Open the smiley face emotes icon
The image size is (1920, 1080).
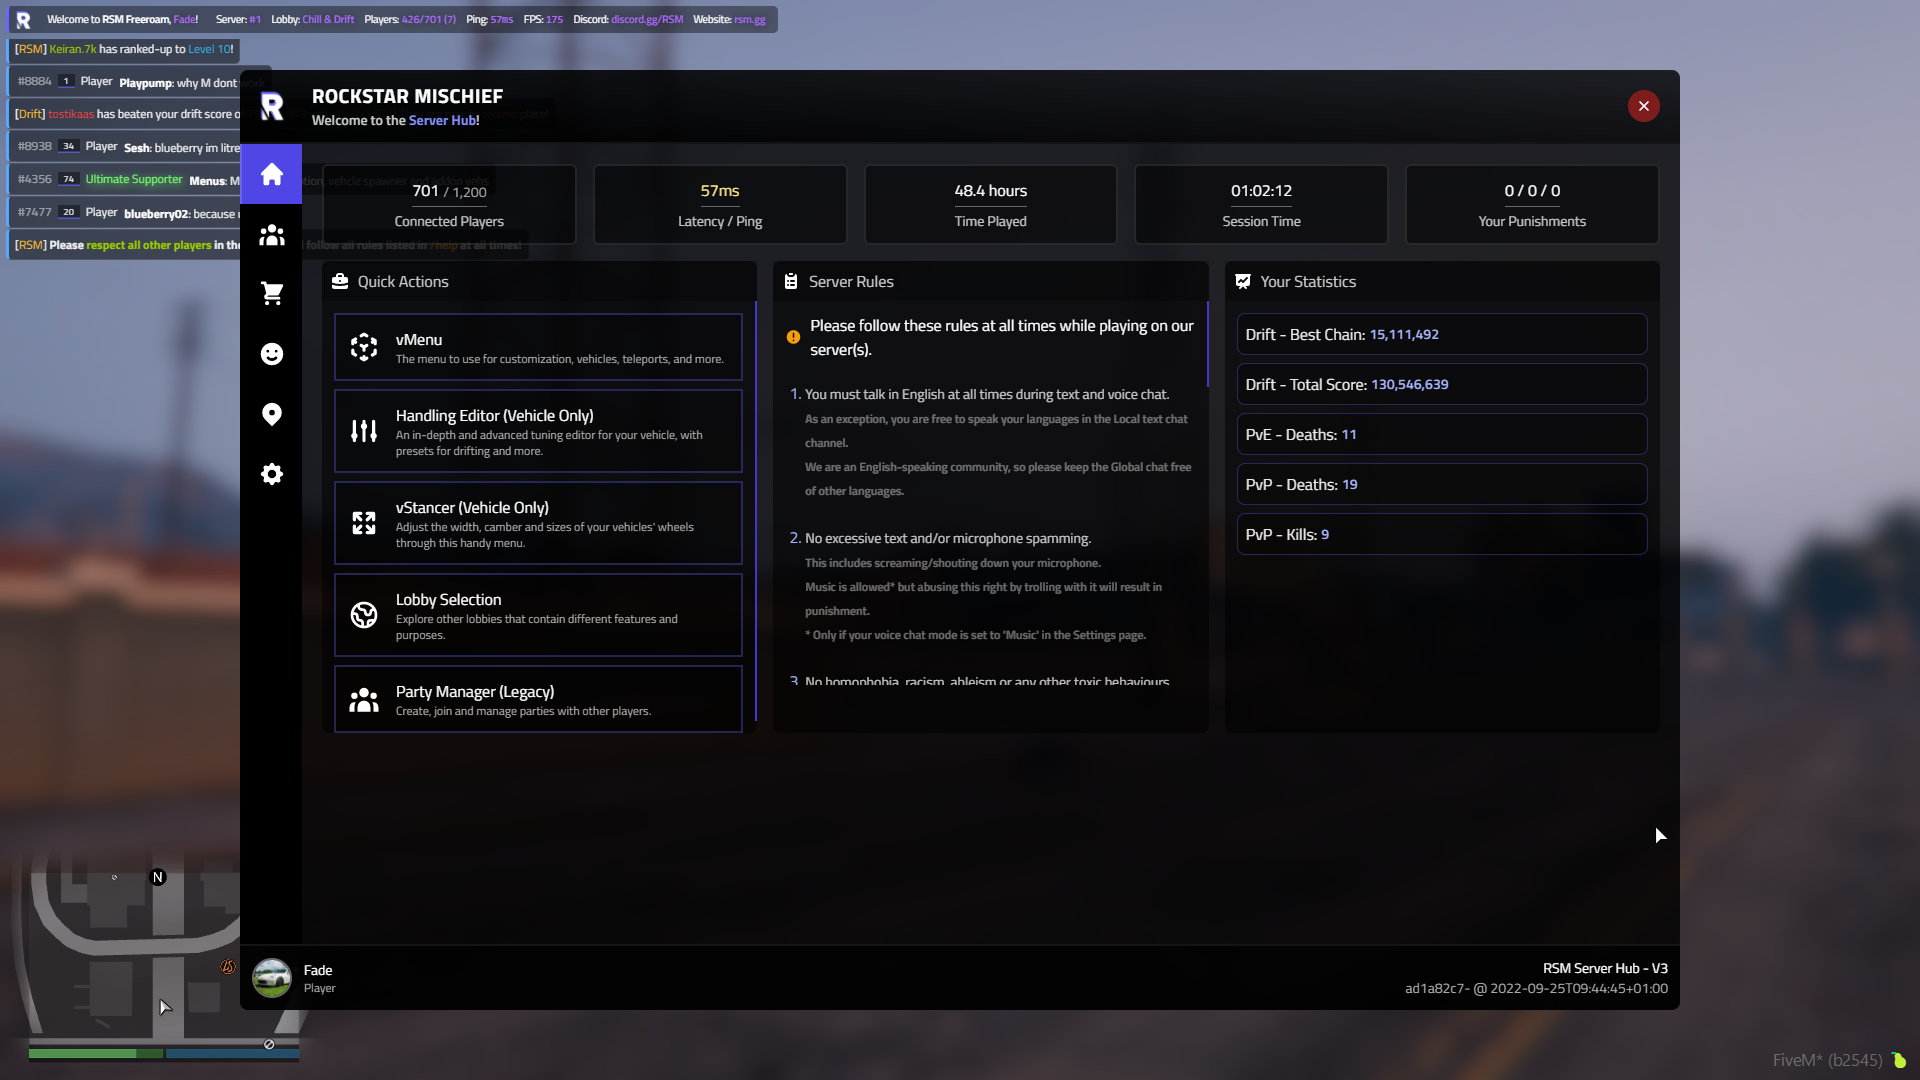271,354
